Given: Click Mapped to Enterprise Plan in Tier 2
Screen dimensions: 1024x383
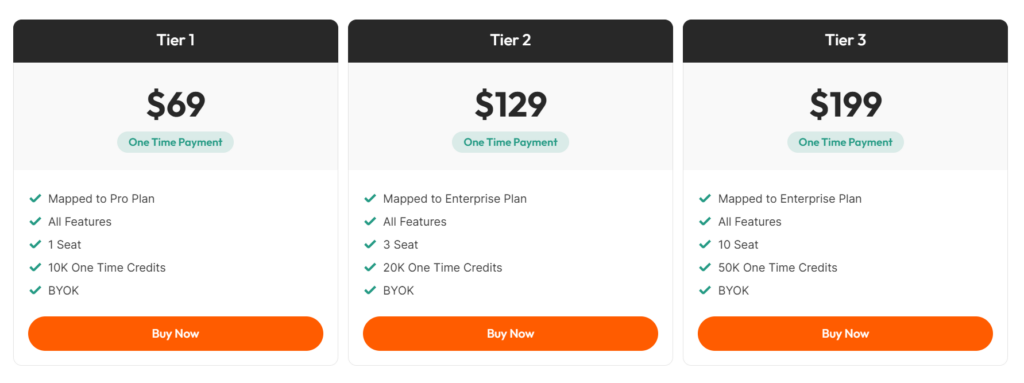Looking at the screenshot, I should coord(455,199).
